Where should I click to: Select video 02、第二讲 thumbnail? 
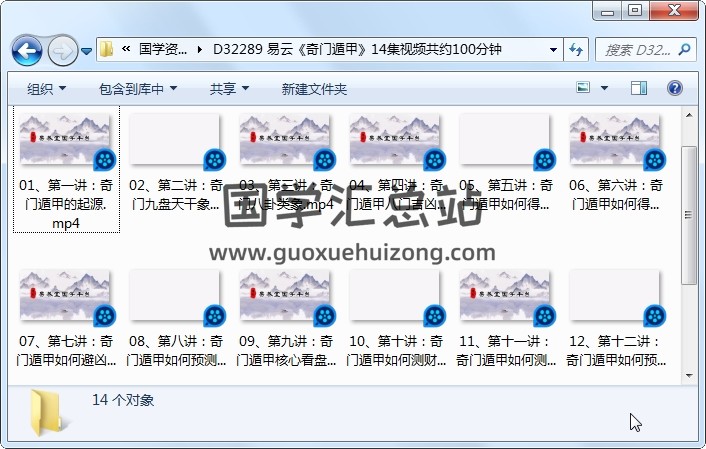[x=177, y=141]
